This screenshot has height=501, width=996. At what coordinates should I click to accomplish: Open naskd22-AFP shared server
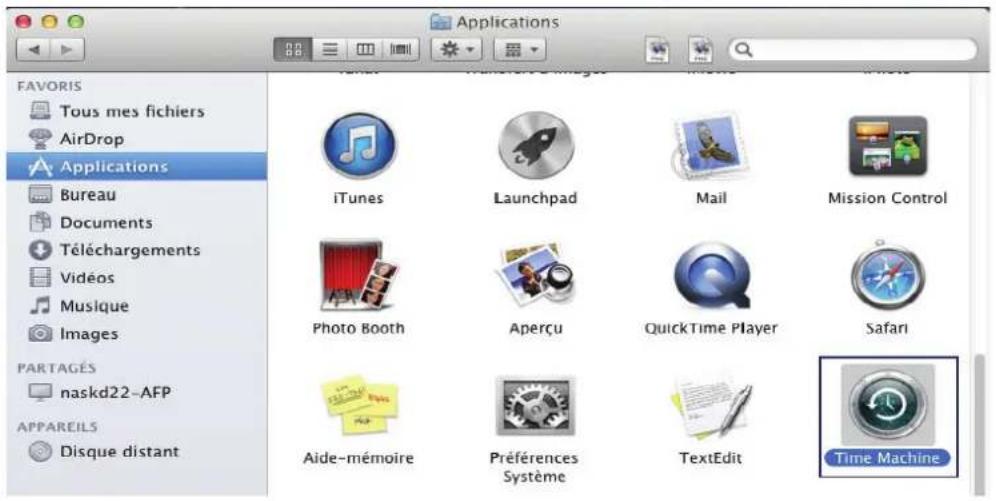coord(137,392)
